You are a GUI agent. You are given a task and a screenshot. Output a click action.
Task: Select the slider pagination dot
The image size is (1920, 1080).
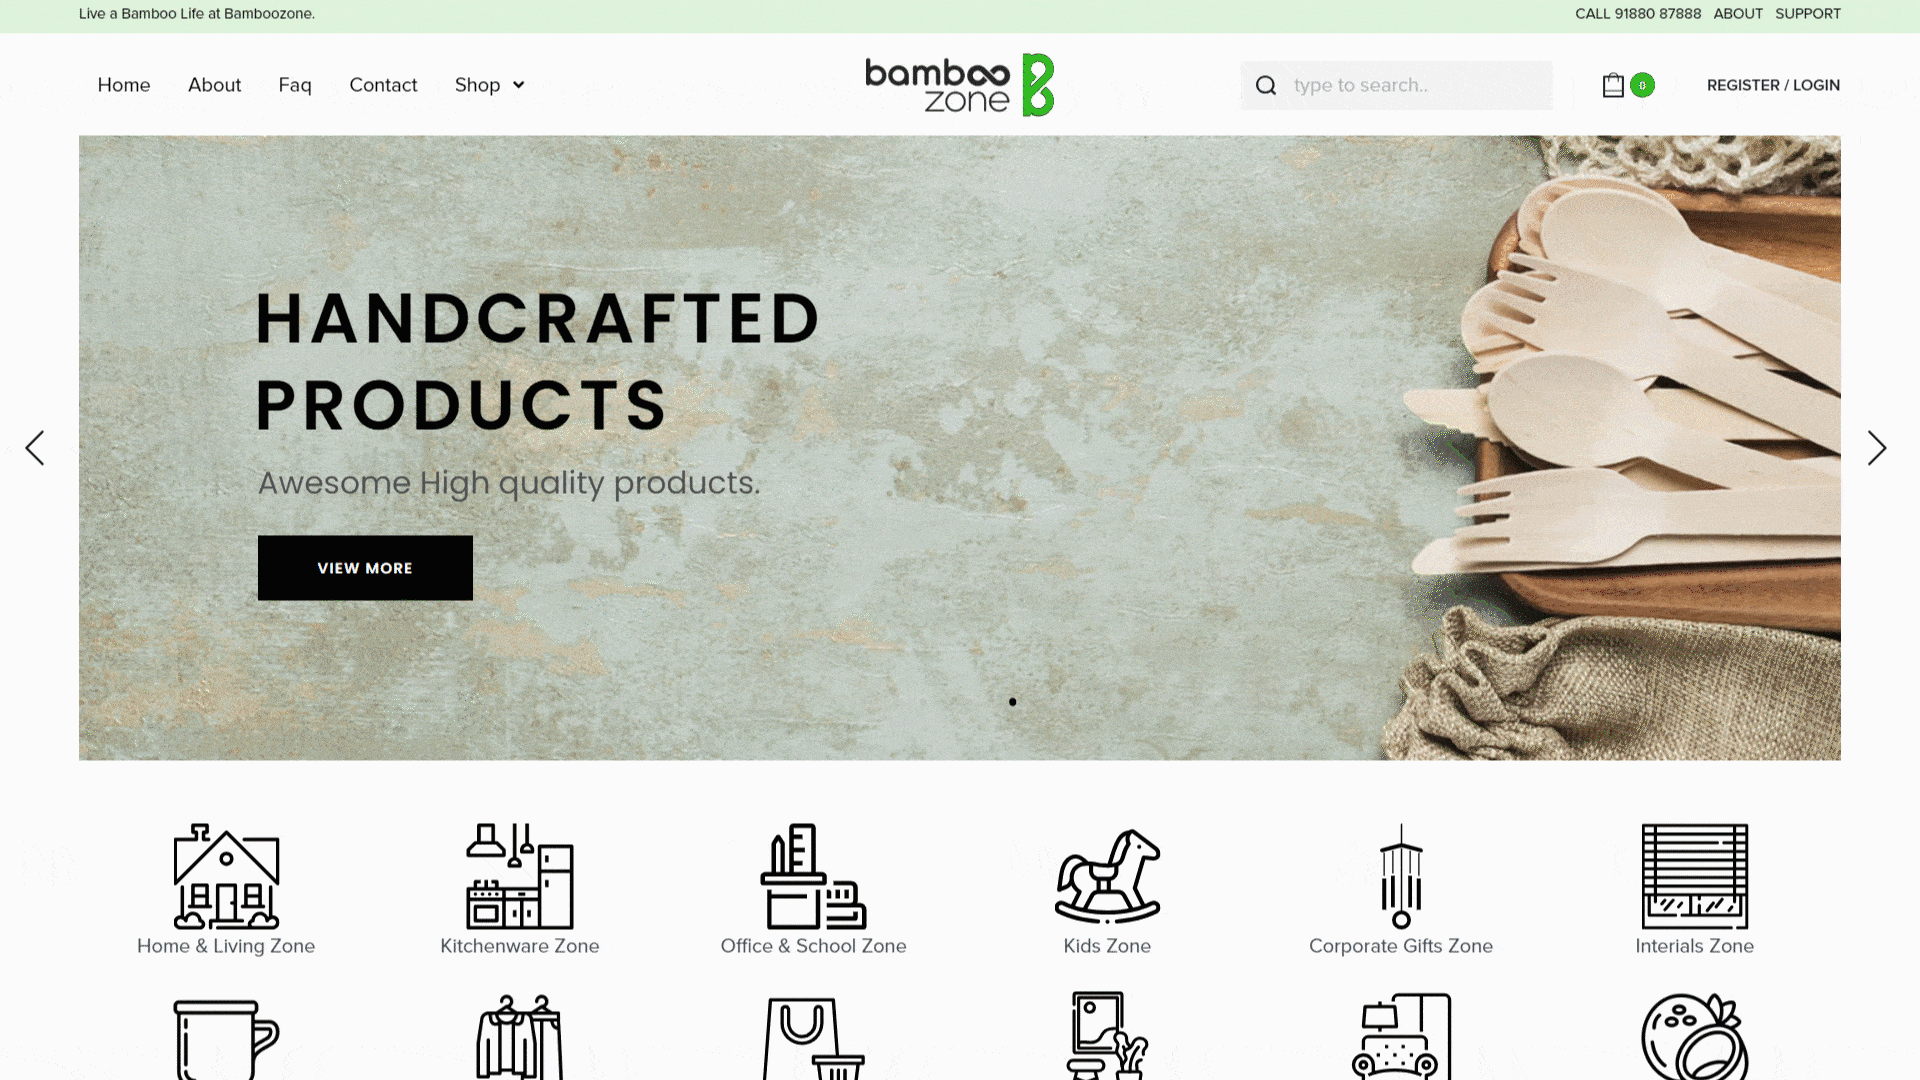[1012, 702]
